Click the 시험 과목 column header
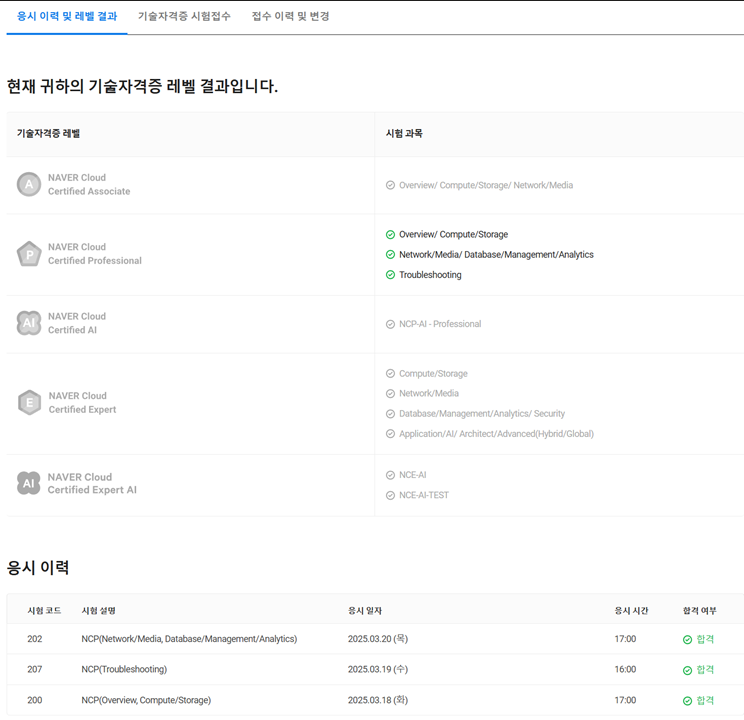Image resolution: width=744 pixels, height=720 pixels. point(404,134)
